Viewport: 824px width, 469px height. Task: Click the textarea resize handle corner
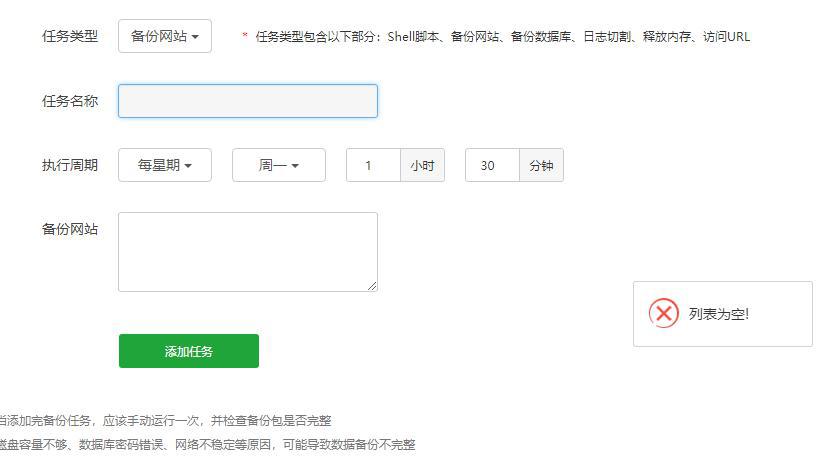click(372, 286)
